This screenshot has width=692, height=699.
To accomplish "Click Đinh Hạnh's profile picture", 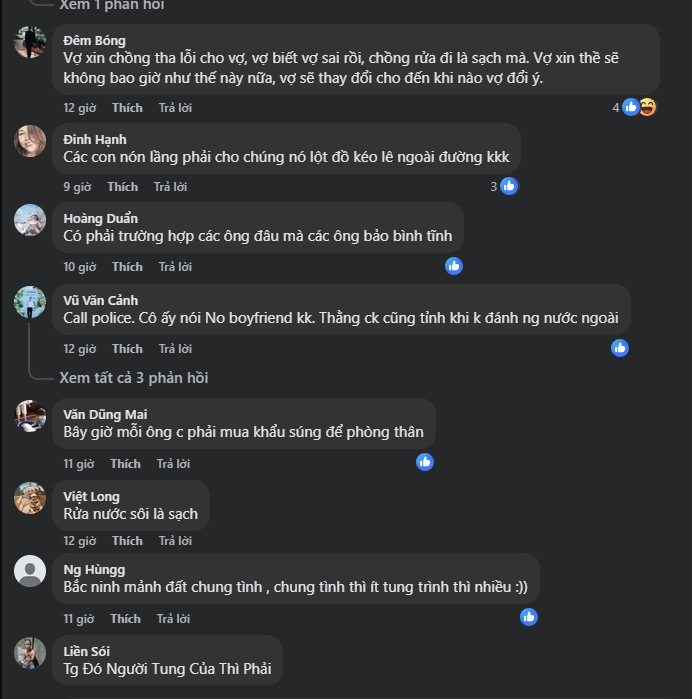I will 30,141.
